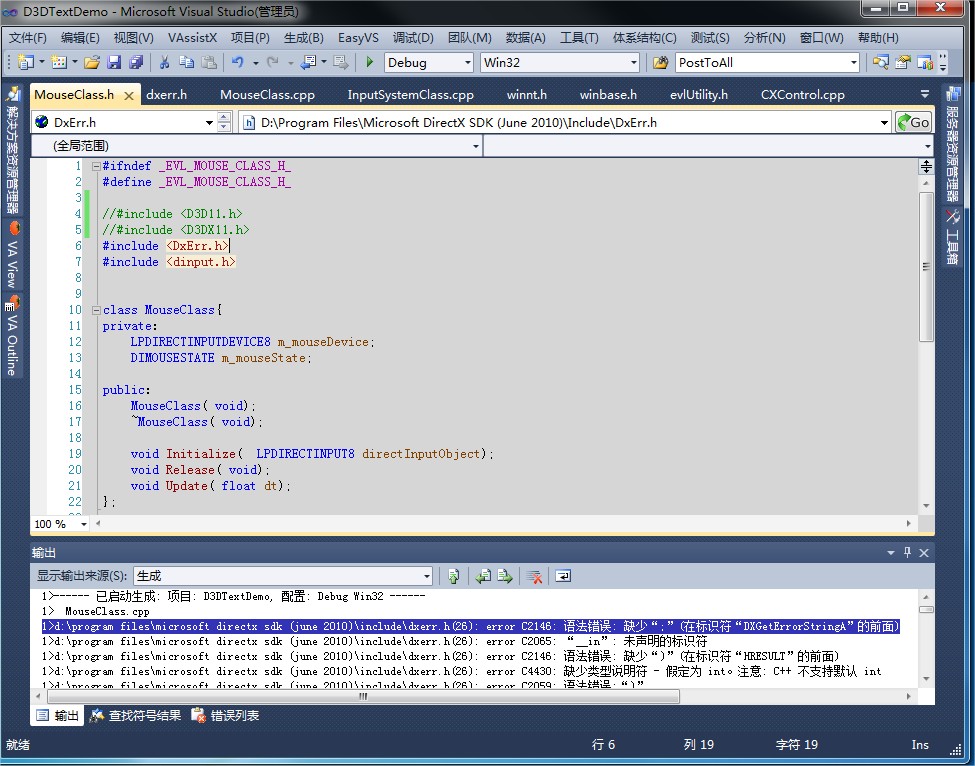Open the Toolbox side tab
This screenshot has width=975, height=766.
pyautogui.click(x=953, y=236)
